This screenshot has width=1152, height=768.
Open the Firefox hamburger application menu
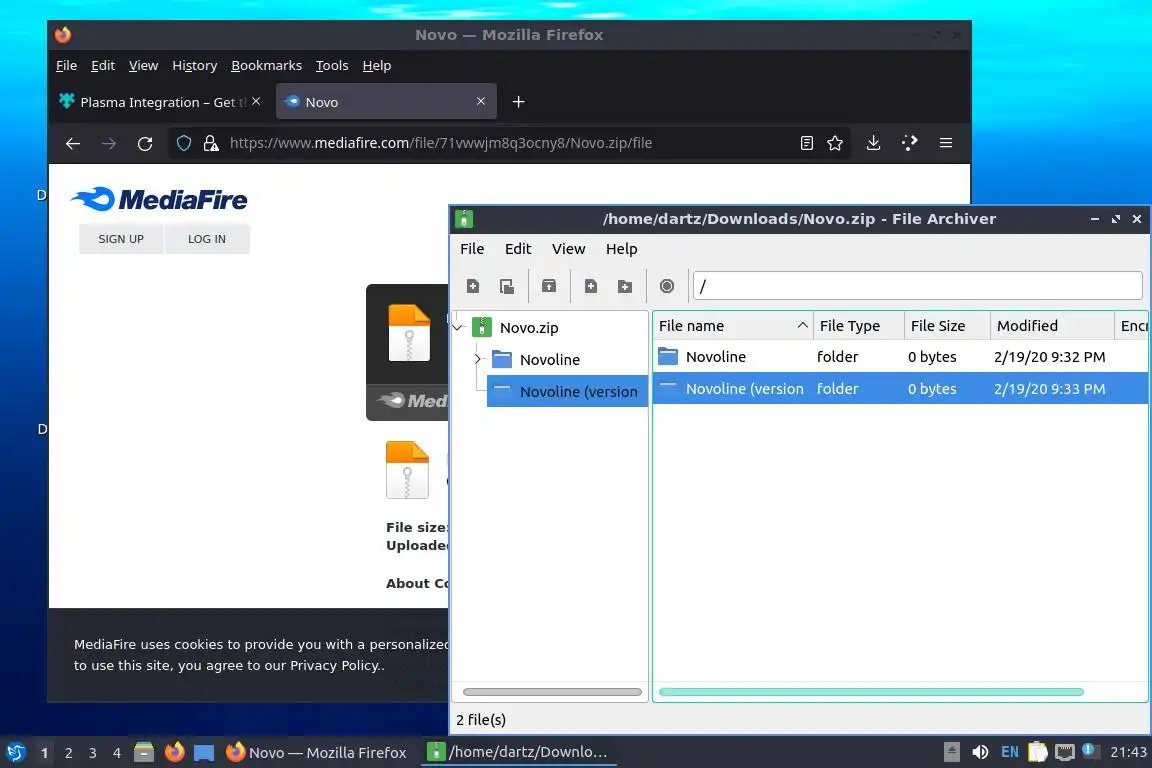(946, 143)
